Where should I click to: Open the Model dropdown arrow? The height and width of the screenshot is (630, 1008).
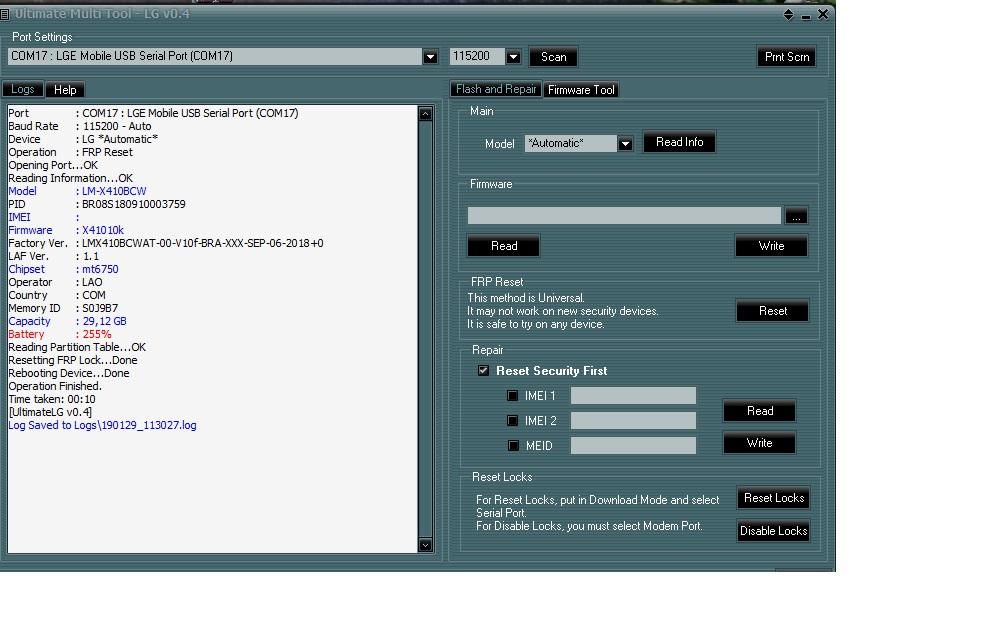[x=625, y=144]
